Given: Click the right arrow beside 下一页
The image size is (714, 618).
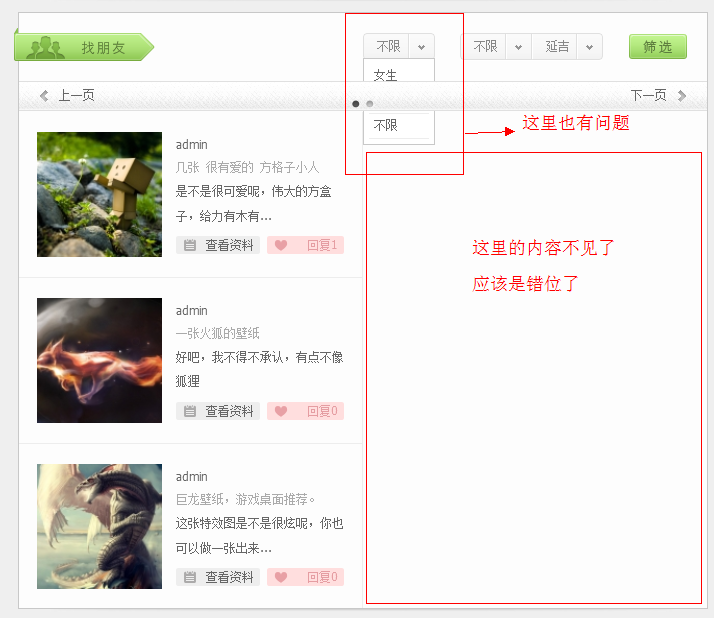Looking at the screenshot, I should click(681, 96).
